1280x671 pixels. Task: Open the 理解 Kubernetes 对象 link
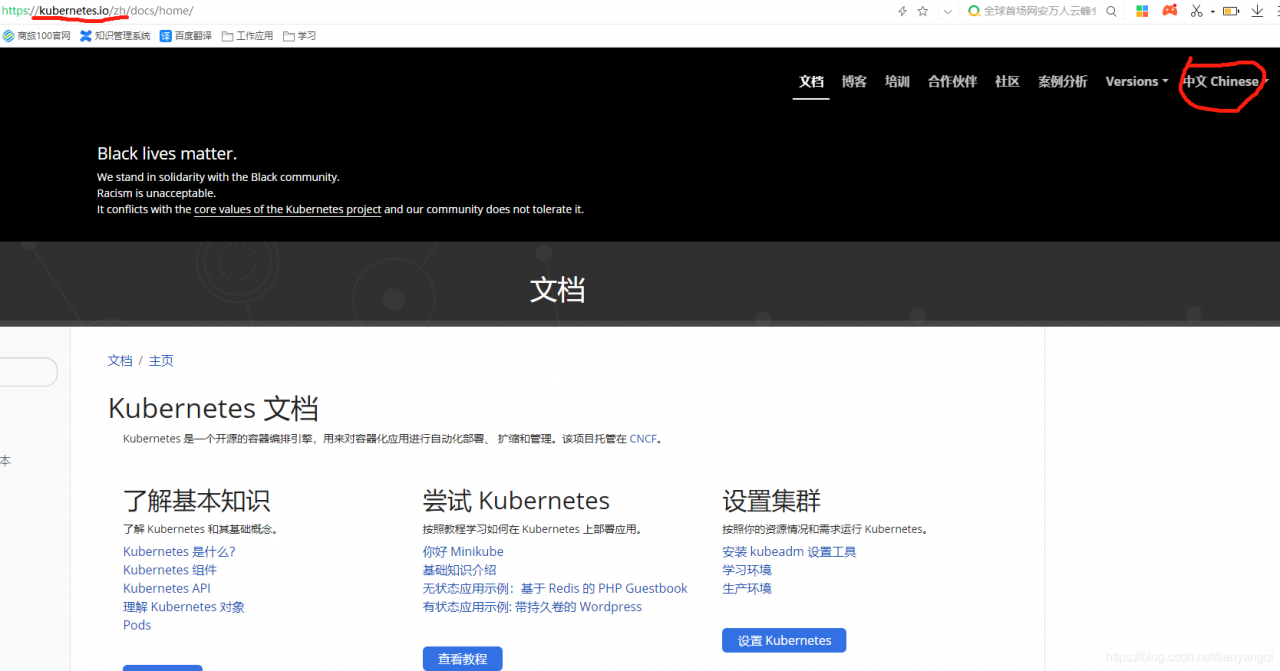click(x=184, y=607)
